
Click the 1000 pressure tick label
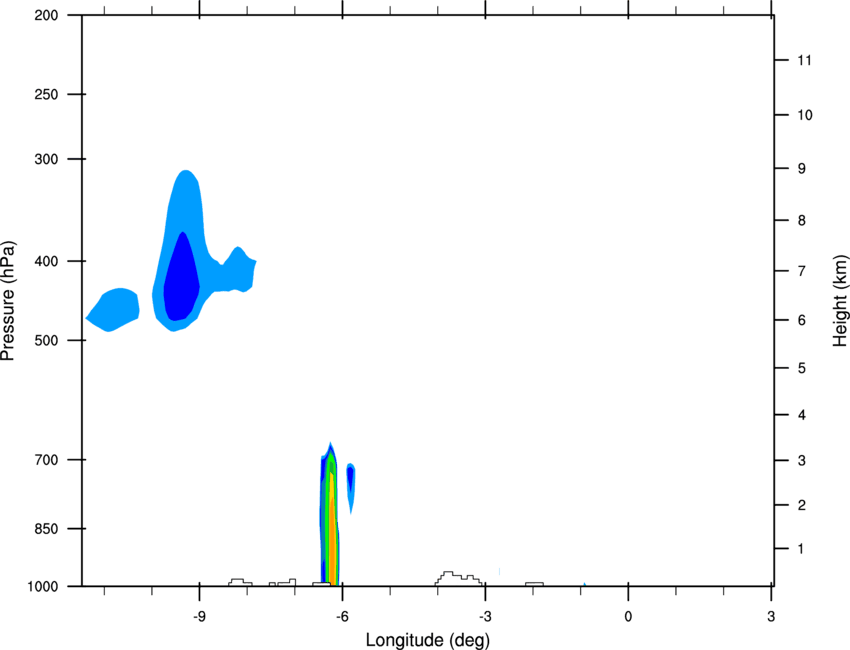(x=43, y=587)
